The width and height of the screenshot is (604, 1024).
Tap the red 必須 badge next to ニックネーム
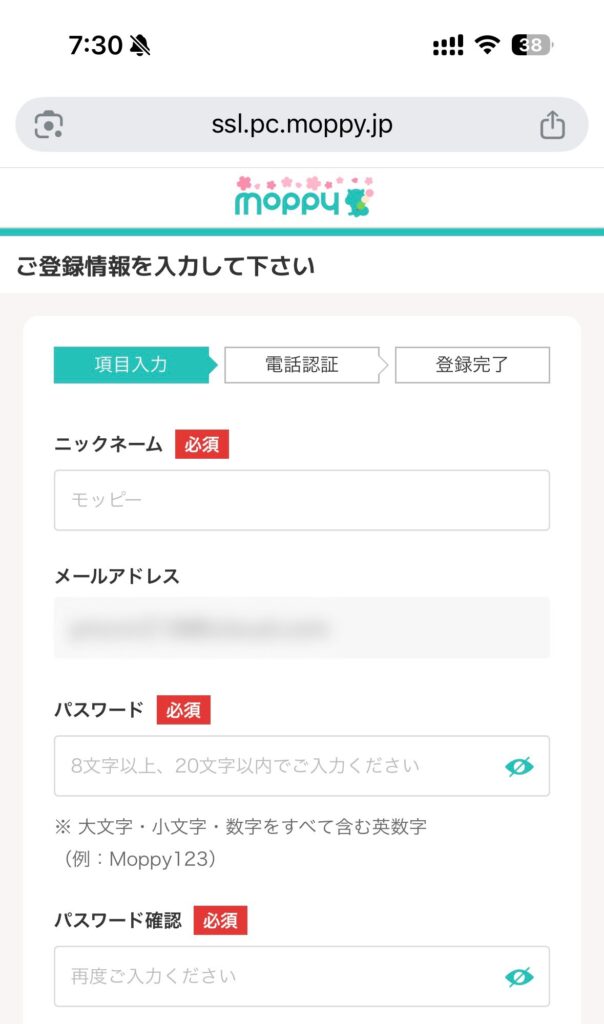point(204,445)
